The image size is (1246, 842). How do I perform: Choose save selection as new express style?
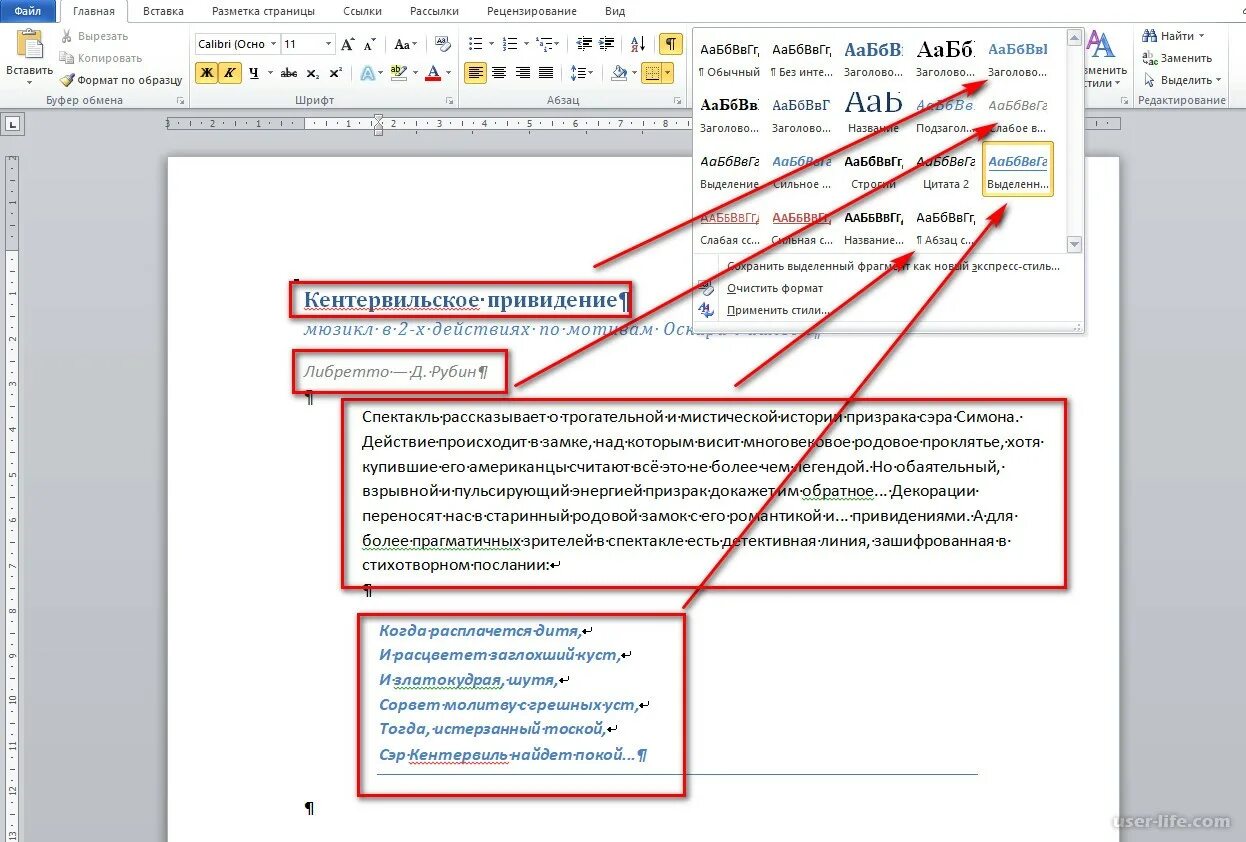tap(893, 266)
